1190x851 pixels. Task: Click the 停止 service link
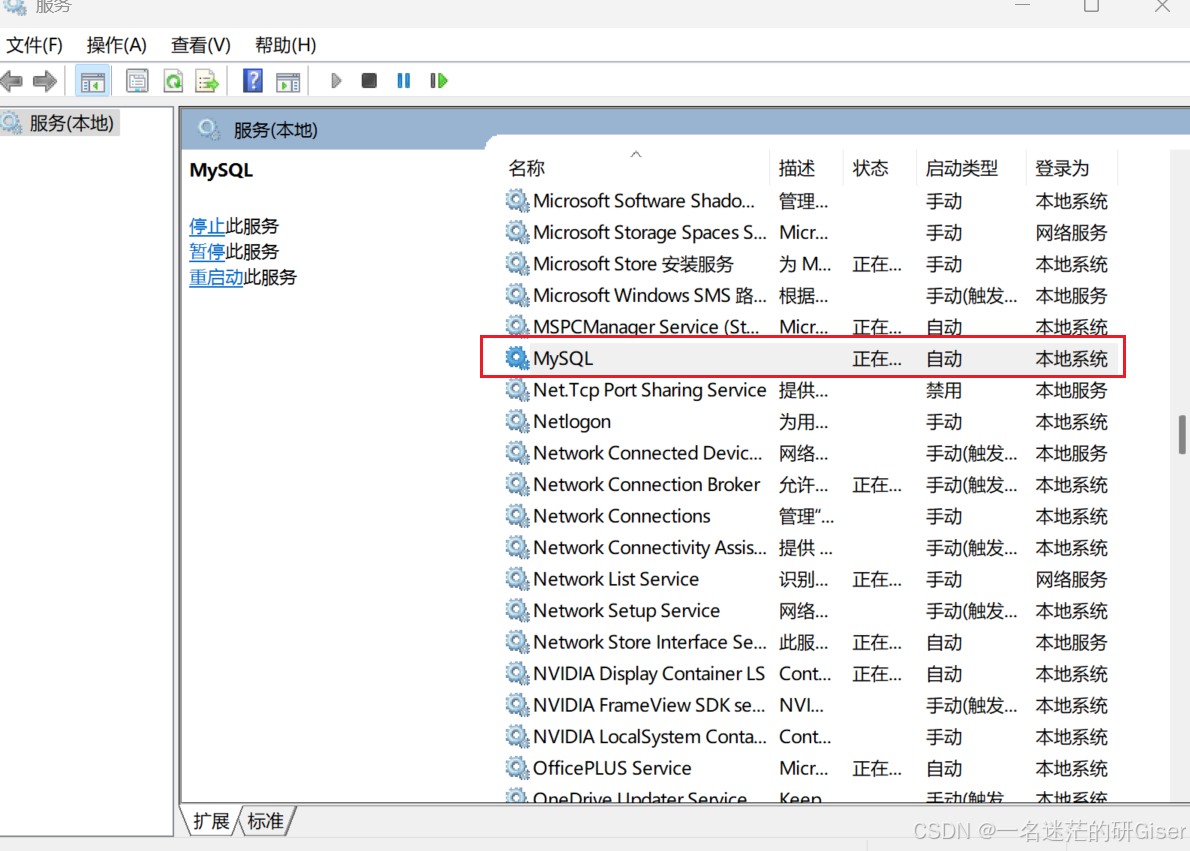coord(206,226)
